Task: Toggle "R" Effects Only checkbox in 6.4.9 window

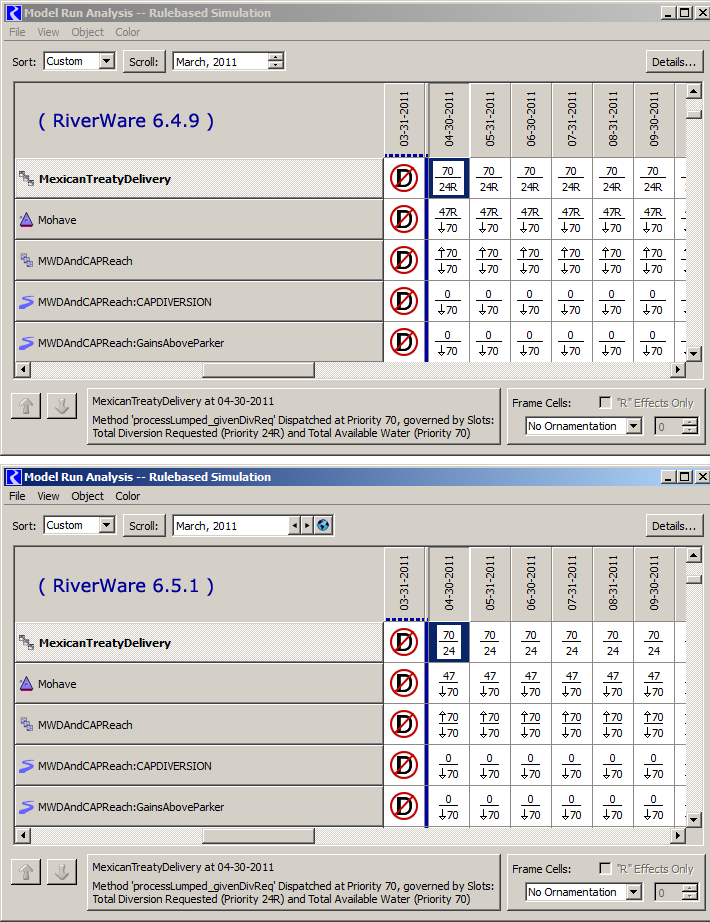Action: pos(605,402)
